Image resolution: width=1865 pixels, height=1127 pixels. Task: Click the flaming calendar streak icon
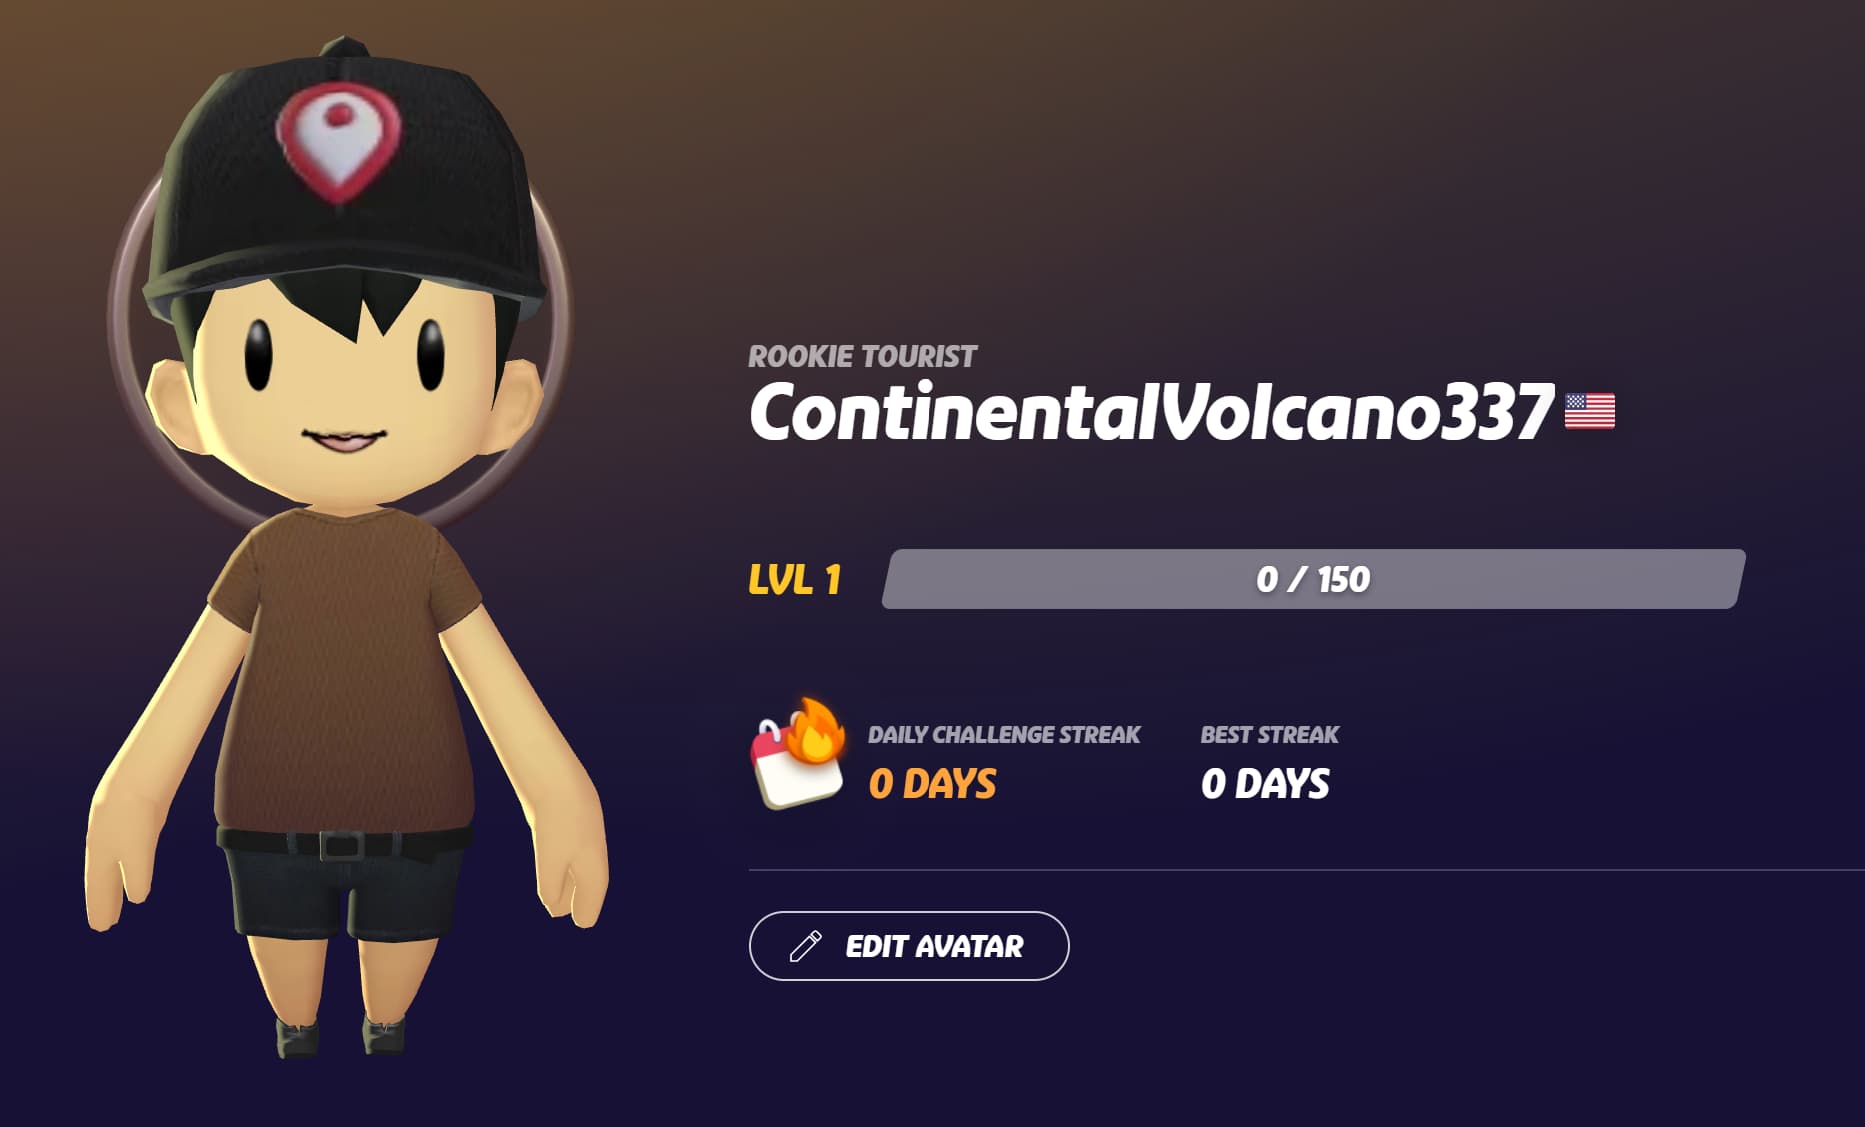tap(799, 753)
